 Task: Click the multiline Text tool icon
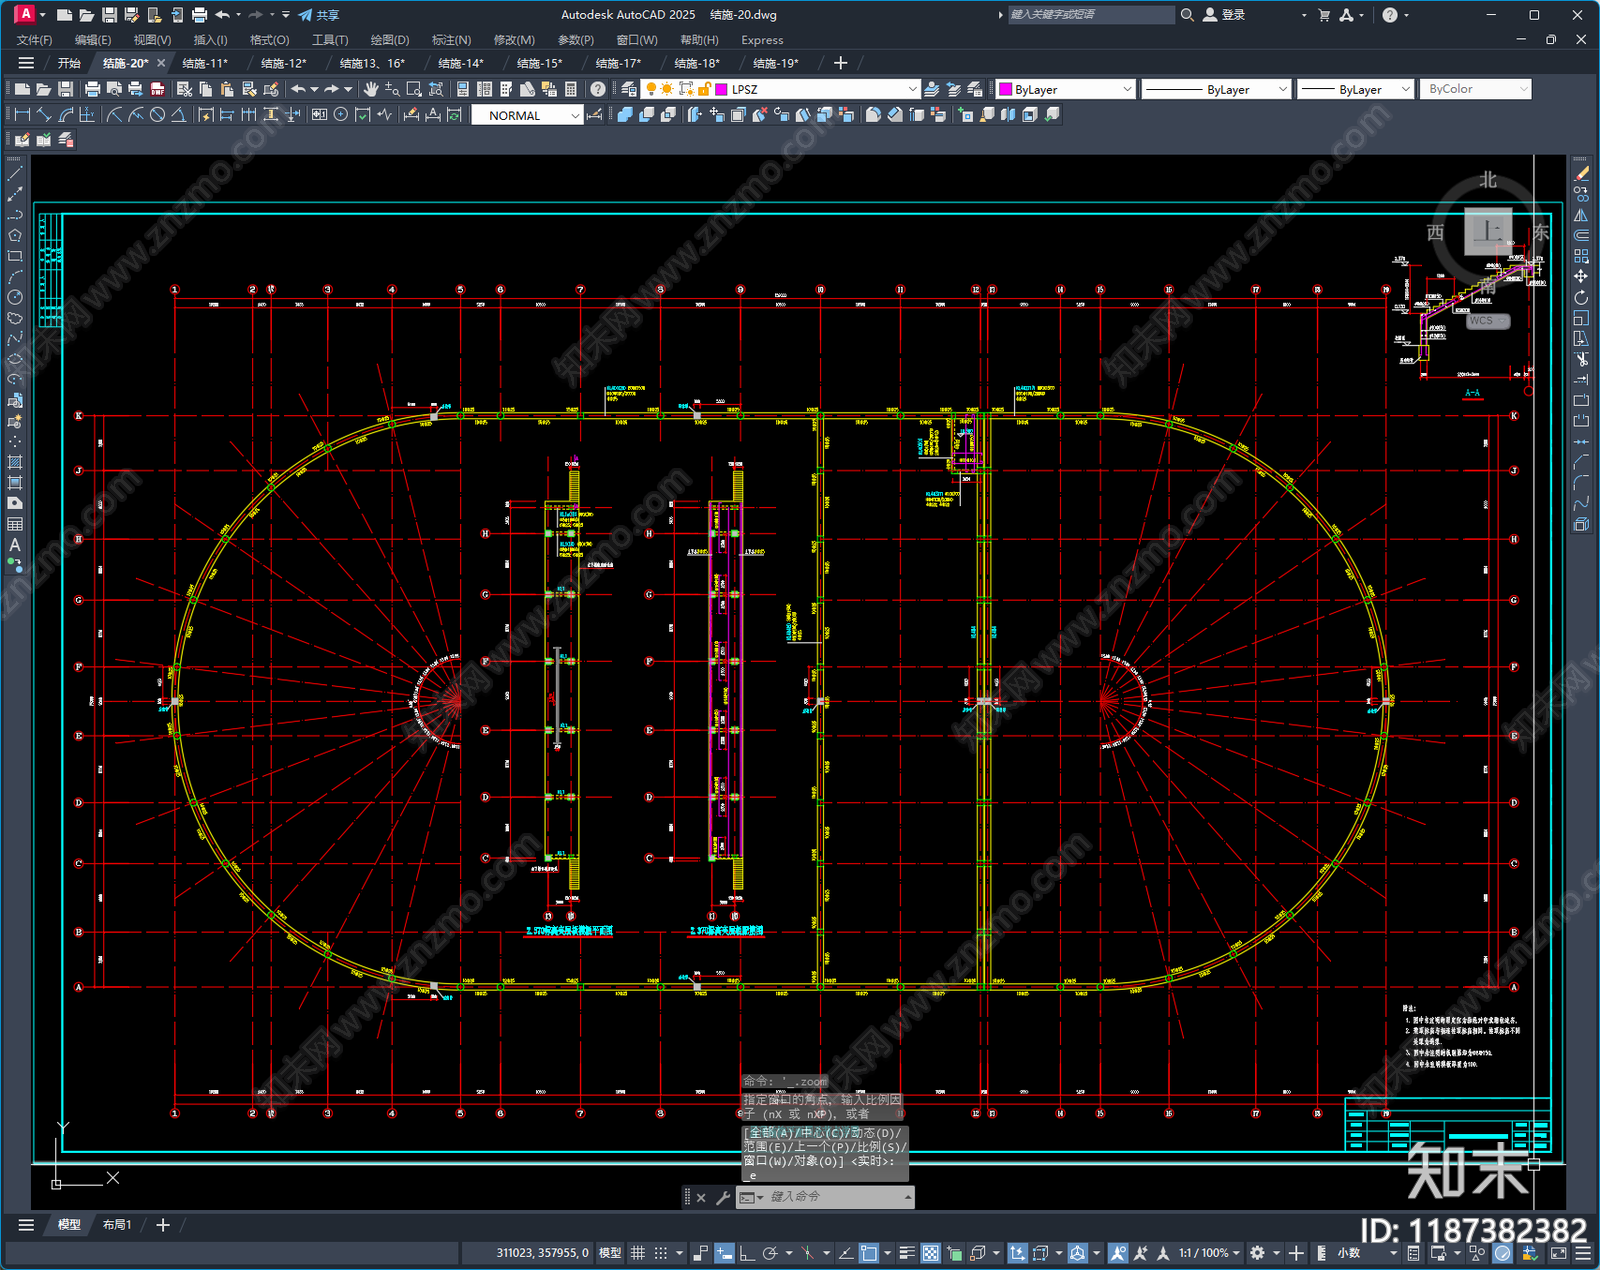15,545
